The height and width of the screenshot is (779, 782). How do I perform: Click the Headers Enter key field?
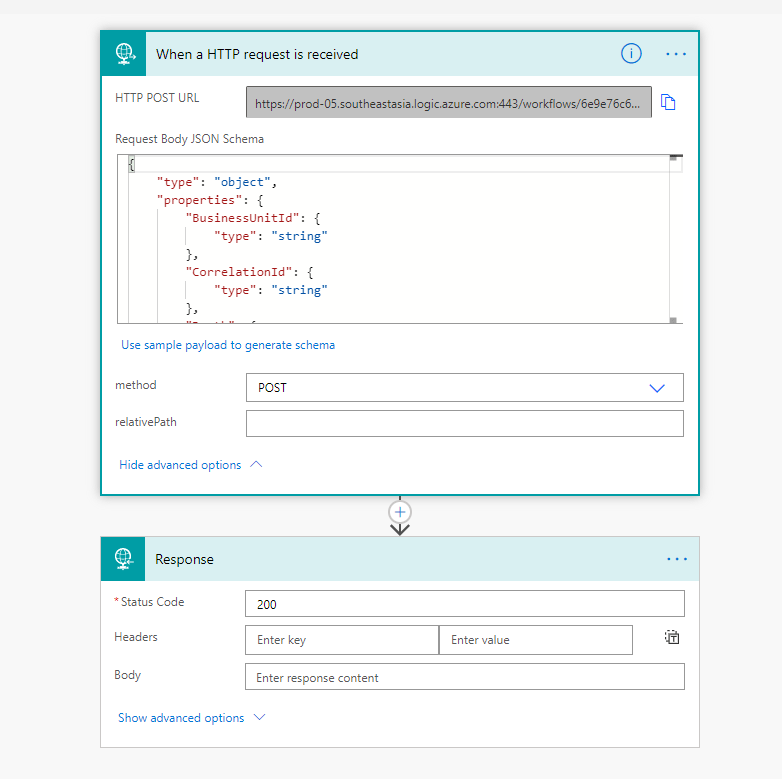(x=342, y=640)
